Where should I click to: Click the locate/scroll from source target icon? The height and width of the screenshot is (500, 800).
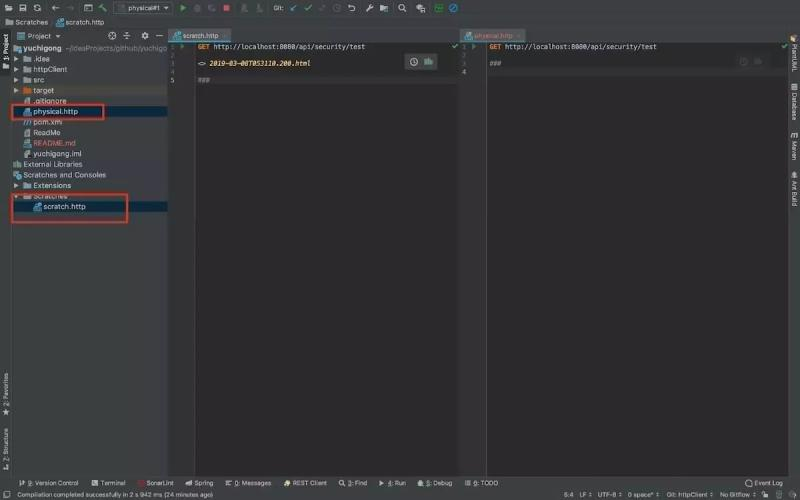112,36
